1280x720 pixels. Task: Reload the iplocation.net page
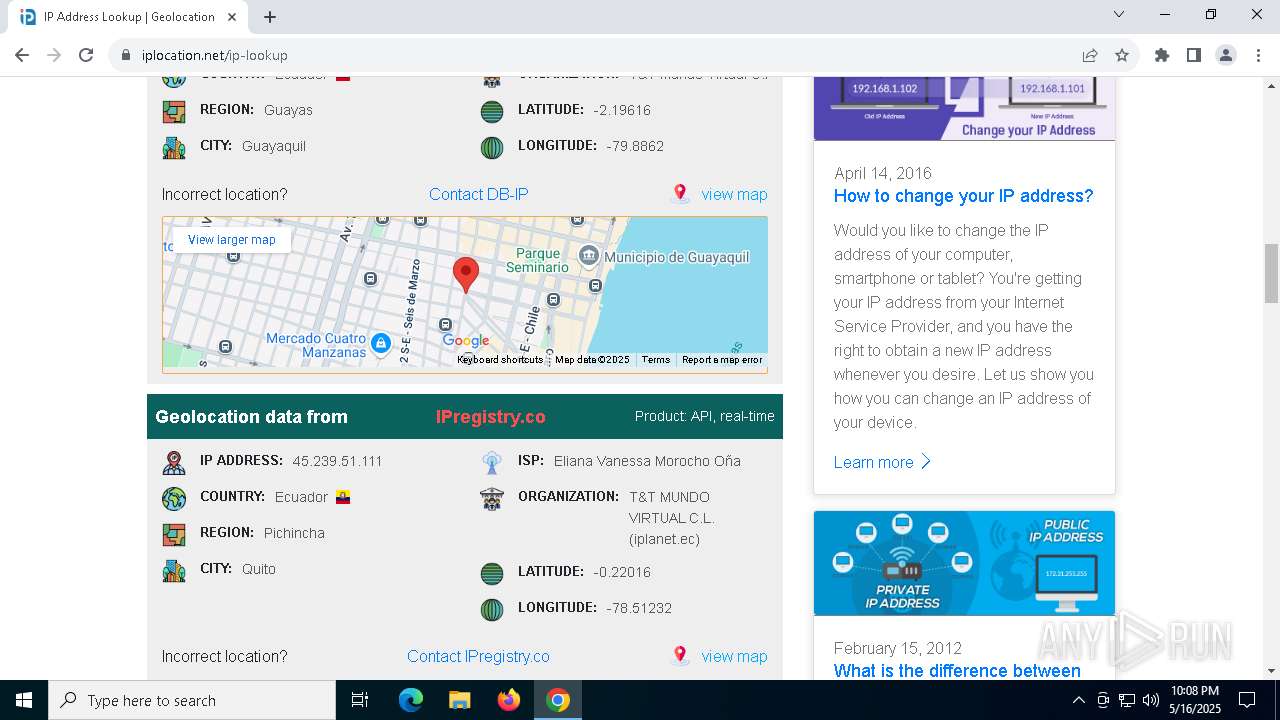[86, 55]
